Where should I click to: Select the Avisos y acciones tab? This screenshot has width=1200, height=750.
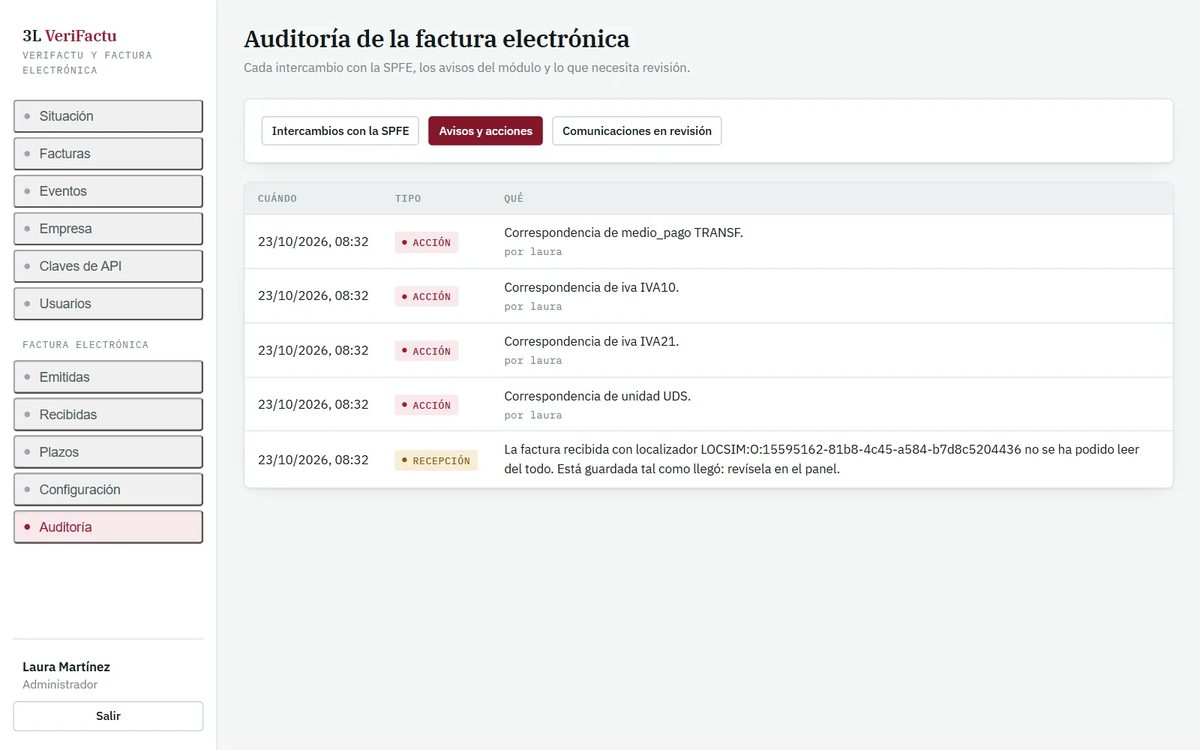pyautogui.click(x=486, y=131)
